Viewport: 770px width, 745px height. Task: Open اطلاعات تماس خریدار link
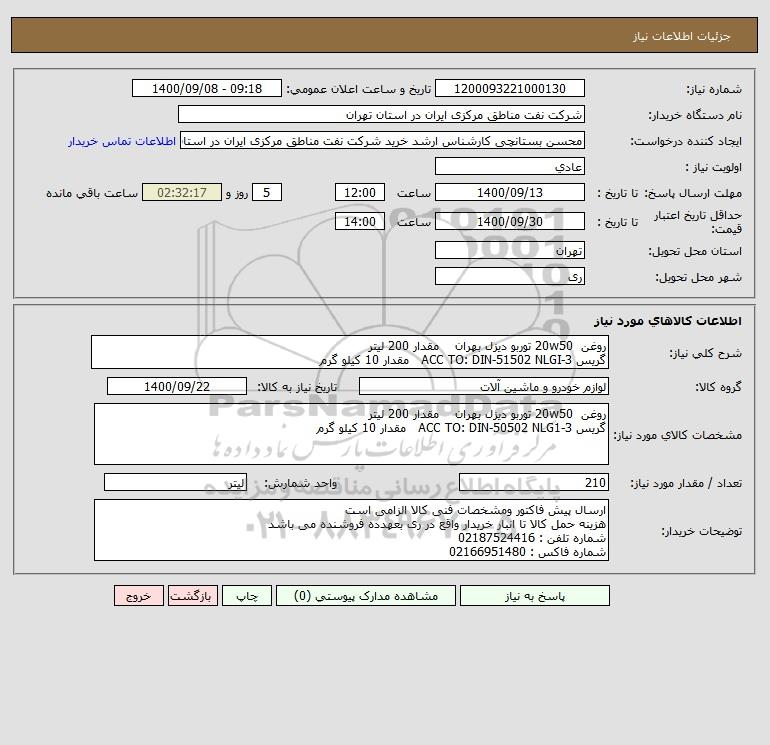(122, 141)
